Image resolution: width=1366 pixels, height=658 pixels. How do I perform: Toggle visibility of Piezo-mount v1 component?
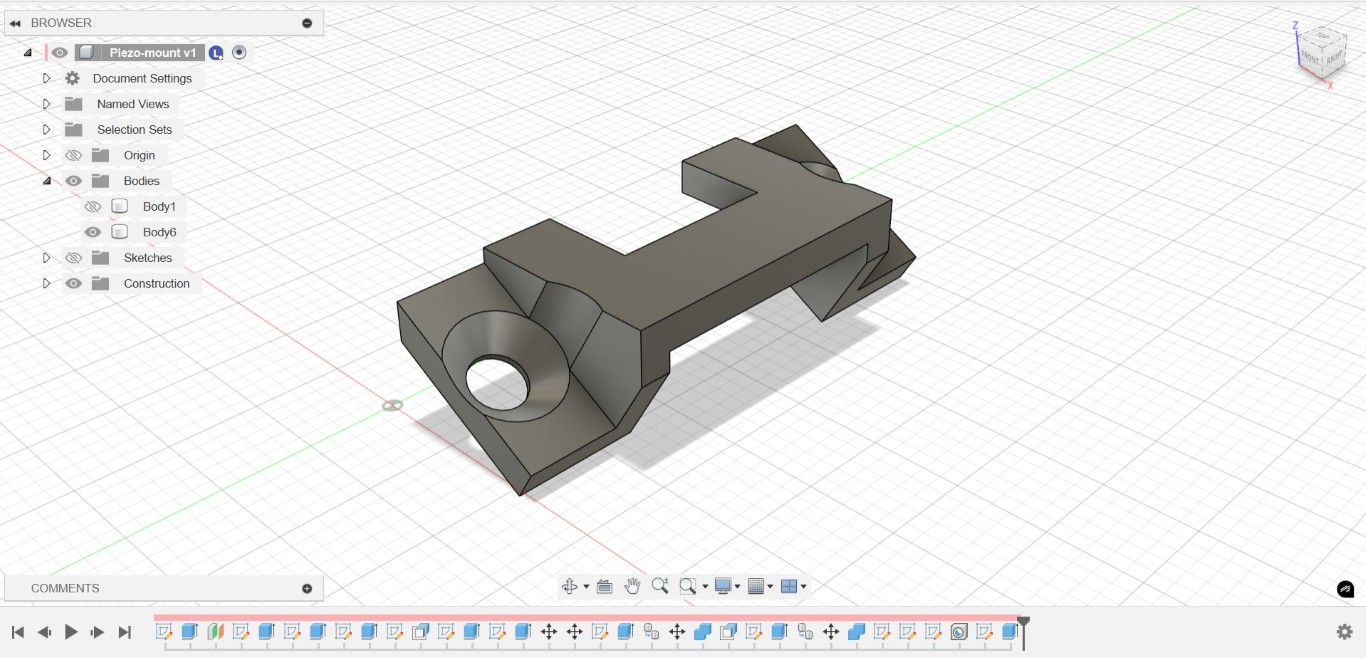pyautogui.click(x=60, y=52)
